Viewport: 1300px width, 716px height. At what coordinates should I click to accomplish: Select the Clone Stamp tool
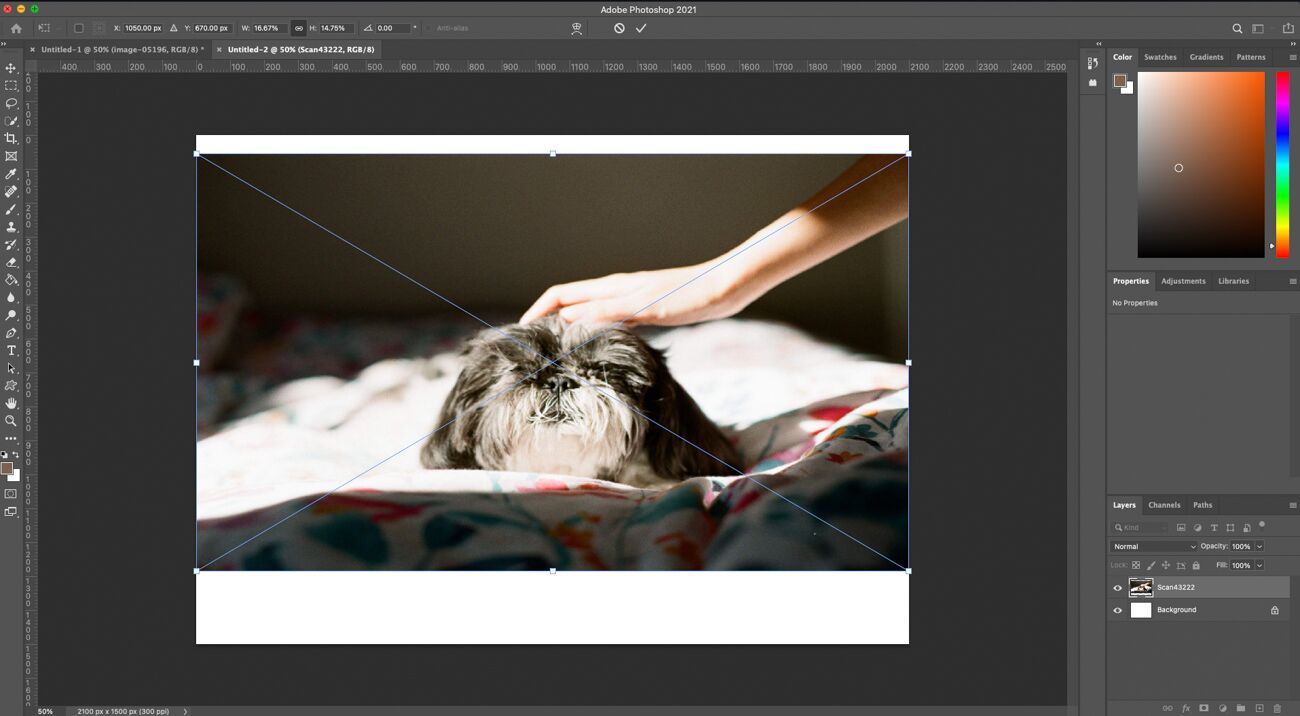click(x=12, y=227)
